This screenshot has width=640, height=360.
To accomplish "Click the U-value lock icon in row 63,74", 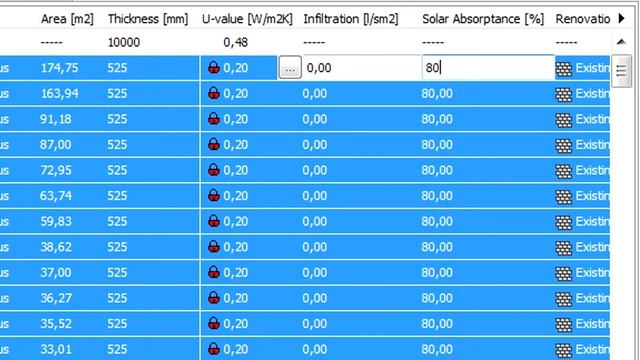I will click(214, 196).
